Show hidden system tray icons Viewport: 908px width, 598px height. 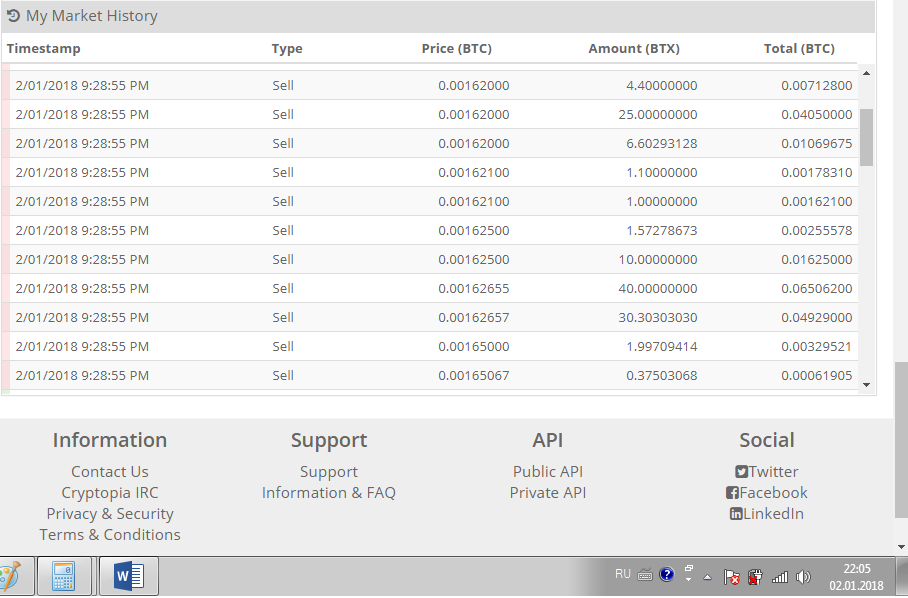(708, 578)
